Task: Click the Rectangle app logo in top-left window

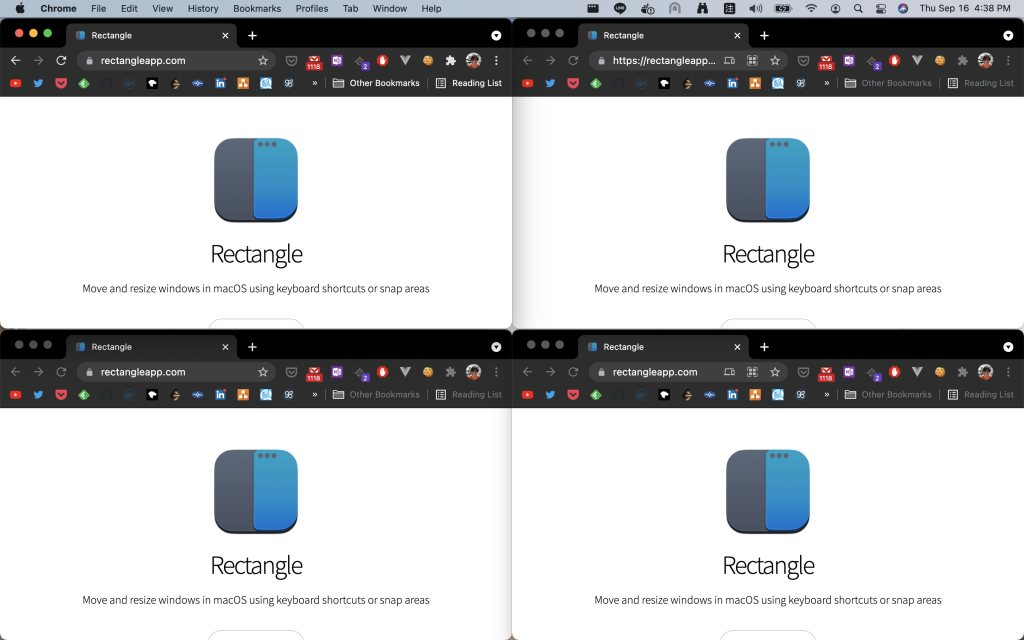Action: pyautogui.click(x=256, y=180)
